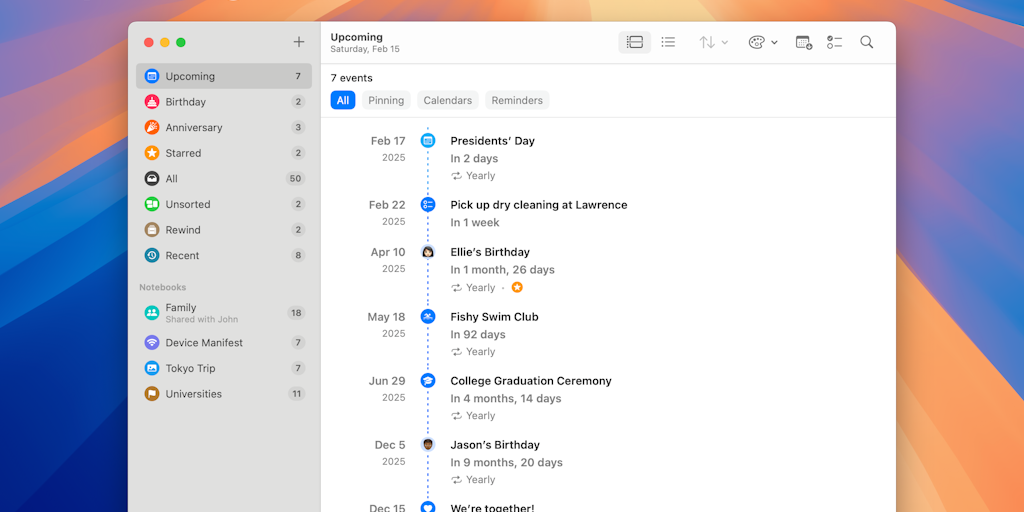Click Jason's avatar on the timeline
1024x512 pixels.
pyautogui.click(x=428, y=445)
